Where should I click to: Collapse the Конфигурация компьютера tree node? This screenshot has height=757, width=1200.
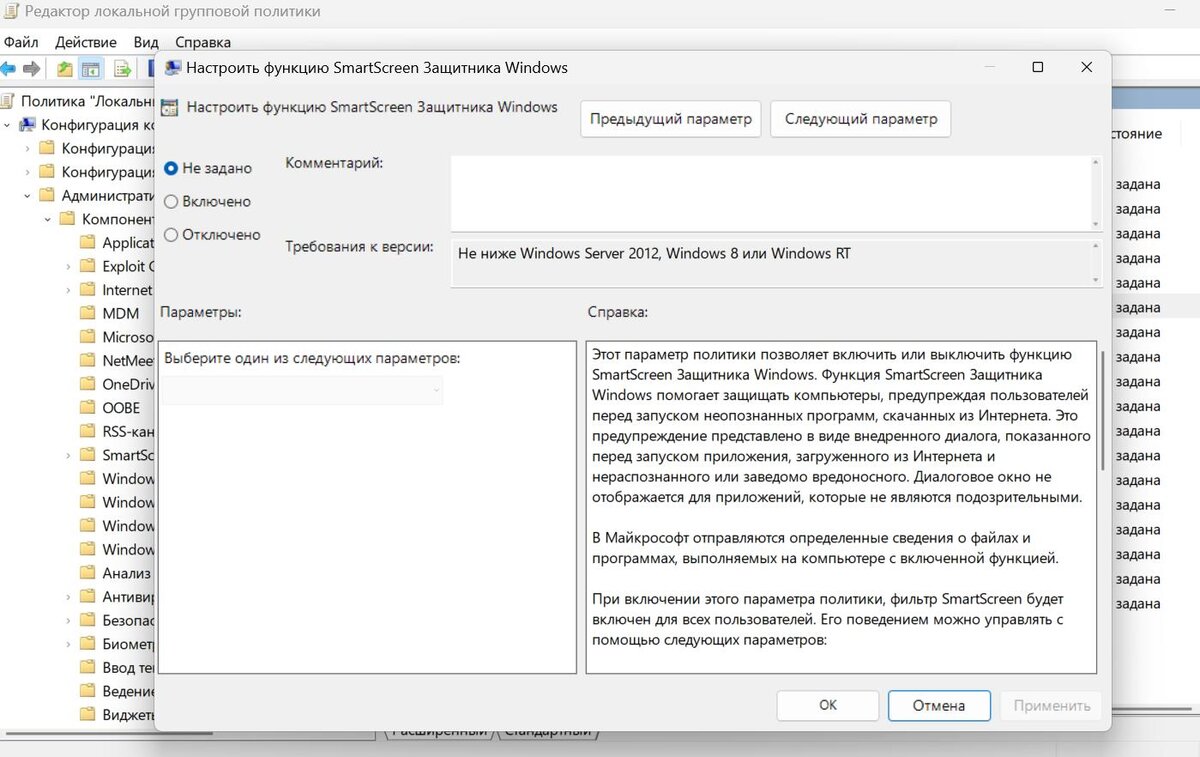7,125
